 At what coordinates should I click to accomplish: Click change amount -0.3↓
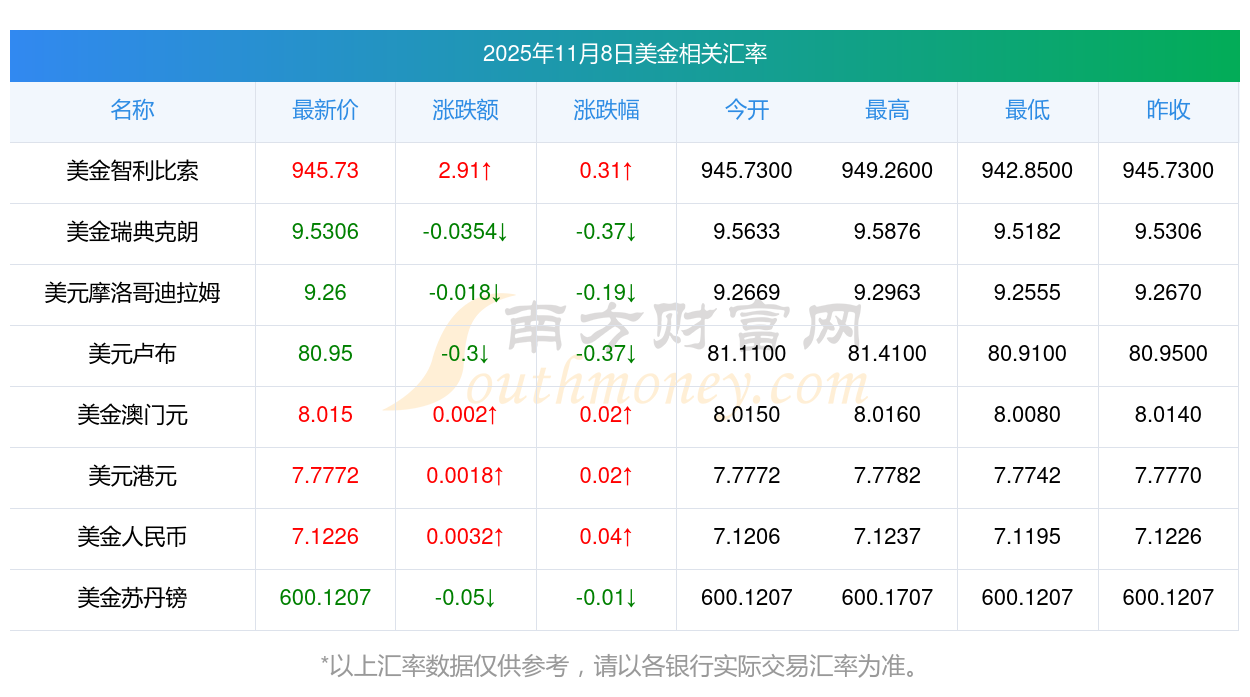coord(466,354)
